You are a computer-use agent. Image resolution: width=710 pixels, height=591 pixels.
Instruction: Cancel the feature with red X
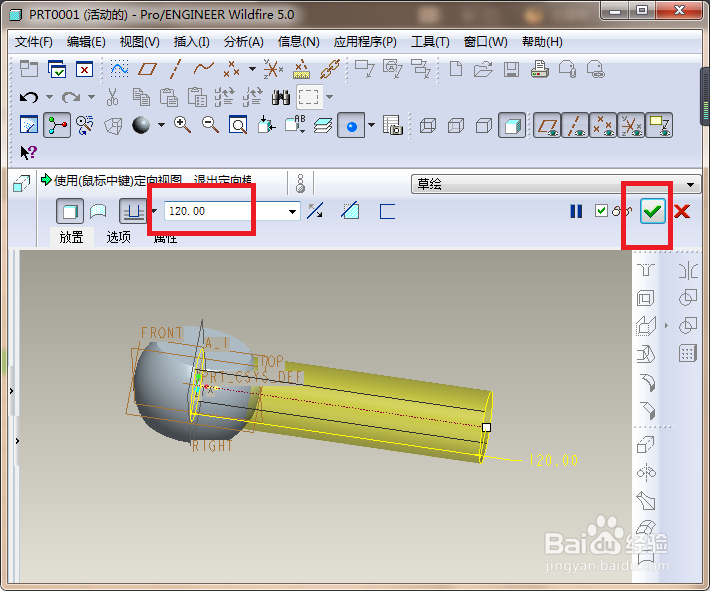[x=682, y=211]
